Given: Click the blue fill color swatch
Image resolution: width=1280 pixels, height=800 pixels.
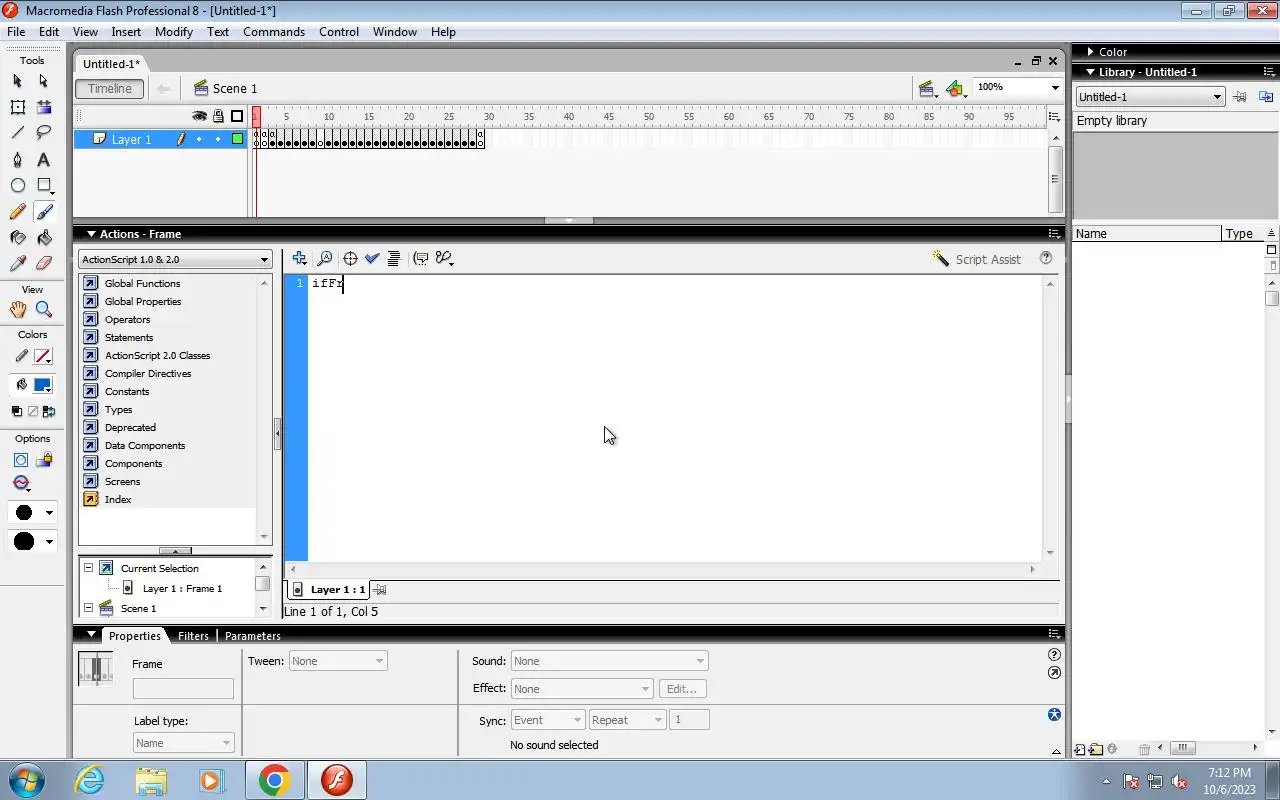Looking at the screenshot, I should (x=43, y=385).
